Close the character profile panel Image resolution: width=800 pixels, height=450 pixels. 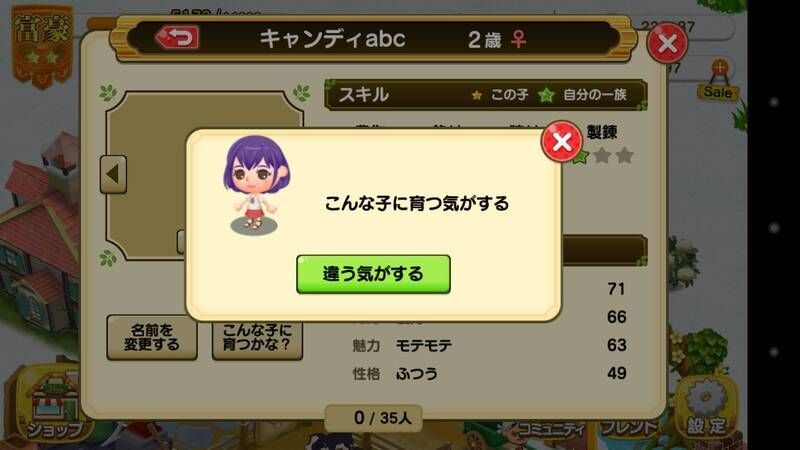(x=667, y=43)
